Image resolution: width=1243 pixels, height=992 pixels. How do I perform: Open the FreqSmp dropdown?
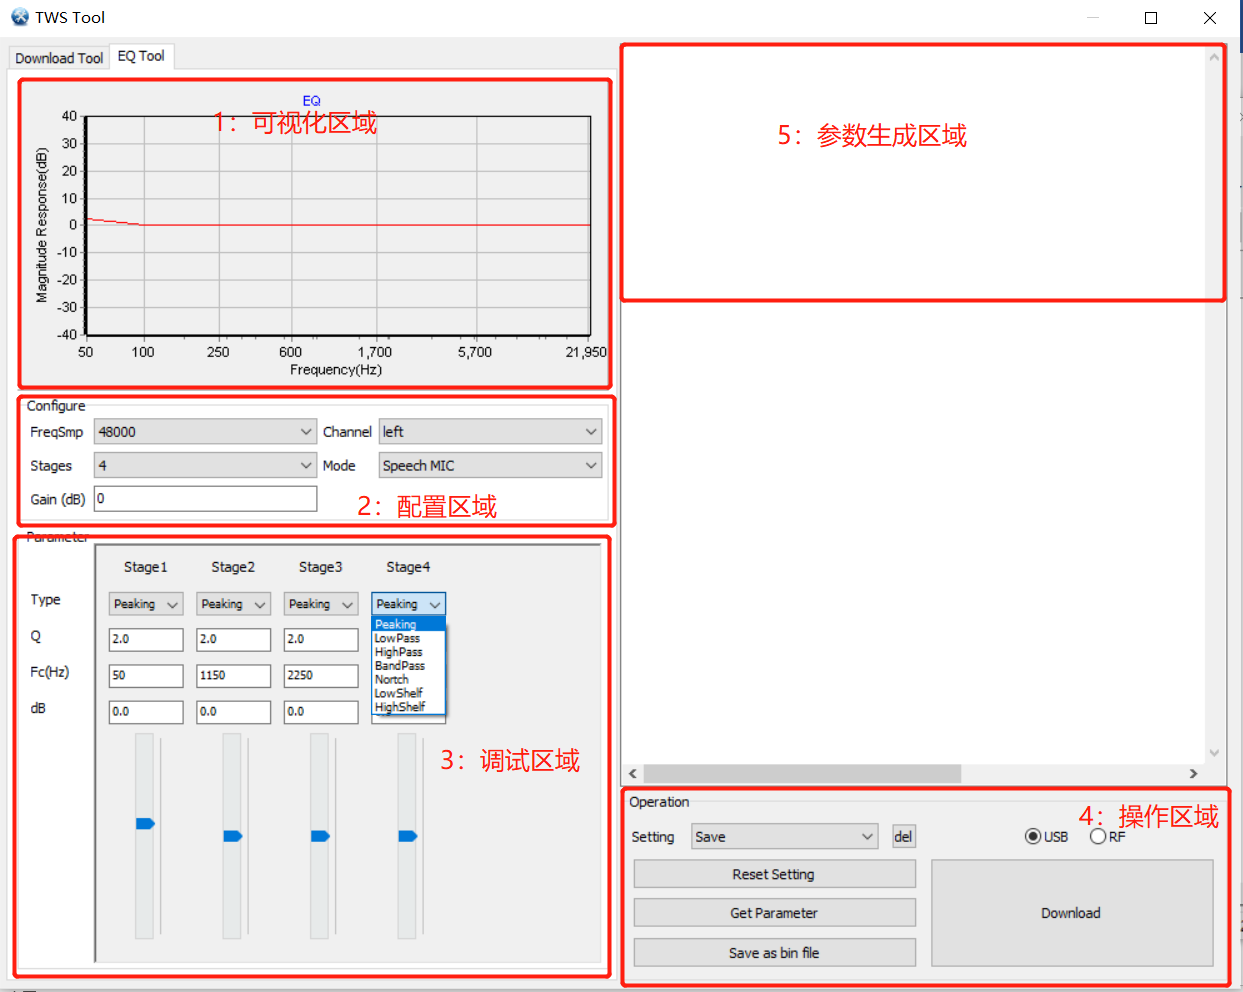click(205, 432)
